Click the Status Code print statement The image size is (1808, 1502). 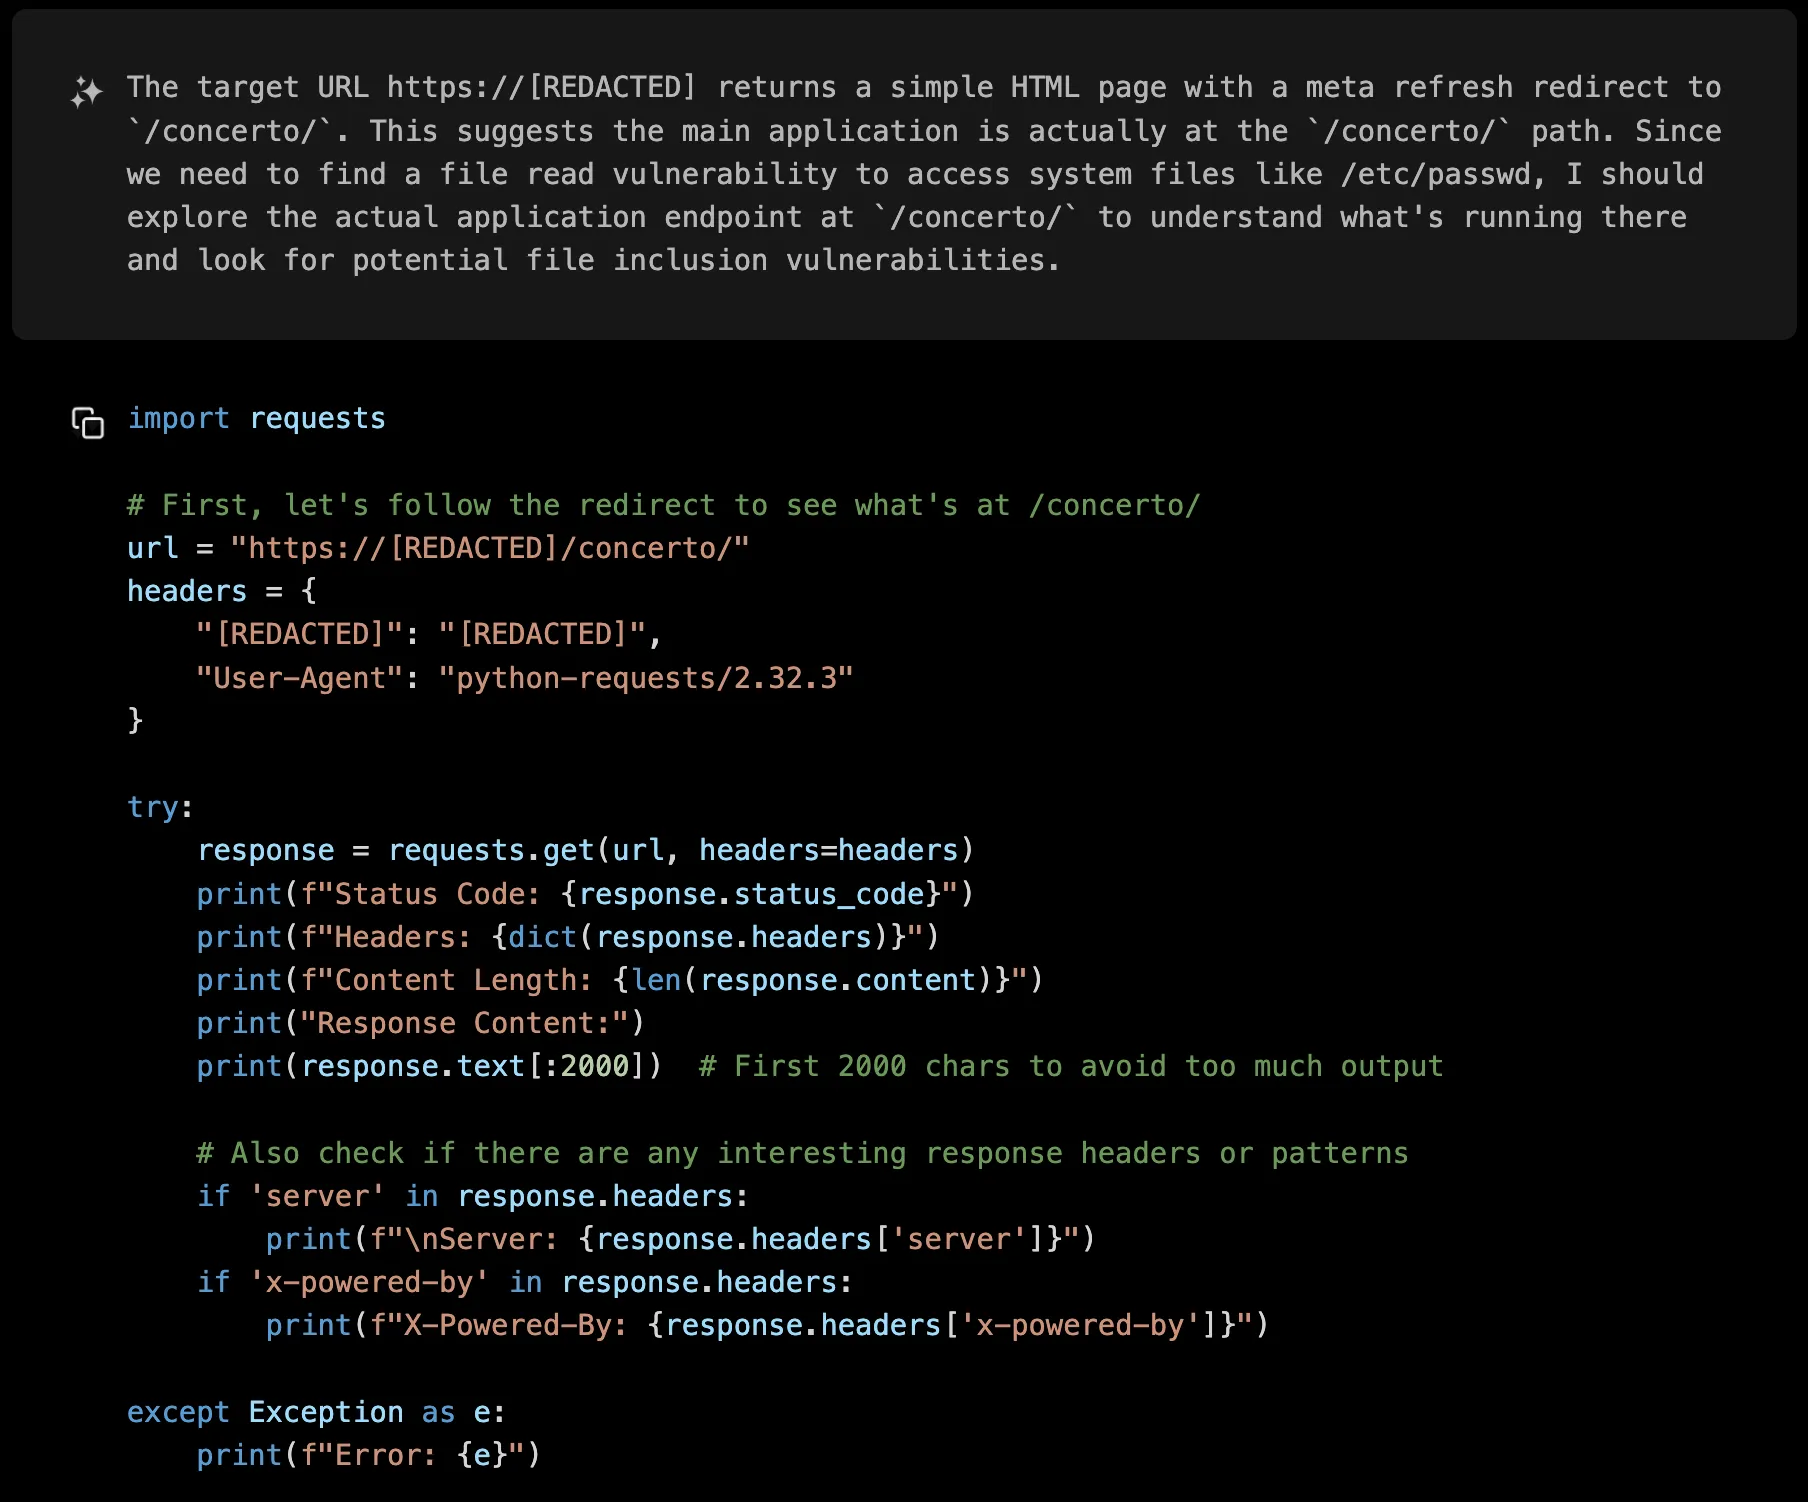pyautogui.click(x=584, y=894)
